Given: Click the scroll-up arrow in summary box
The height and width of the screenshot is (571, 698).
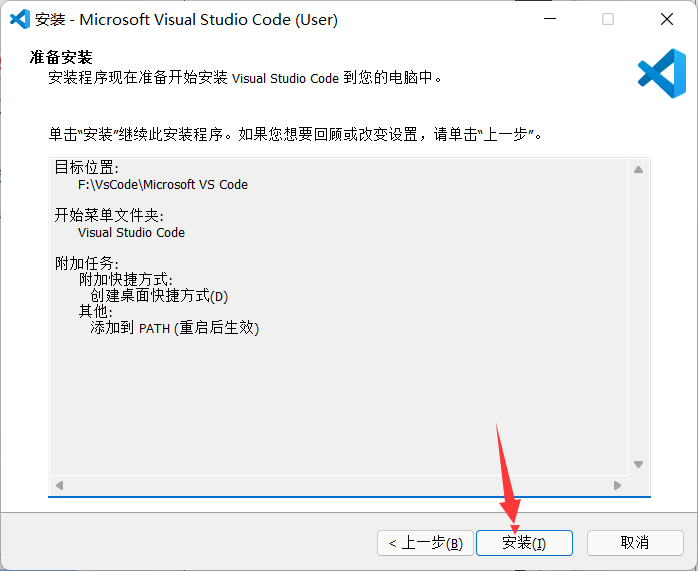Looking at the screenshot, I should (638, 170).
